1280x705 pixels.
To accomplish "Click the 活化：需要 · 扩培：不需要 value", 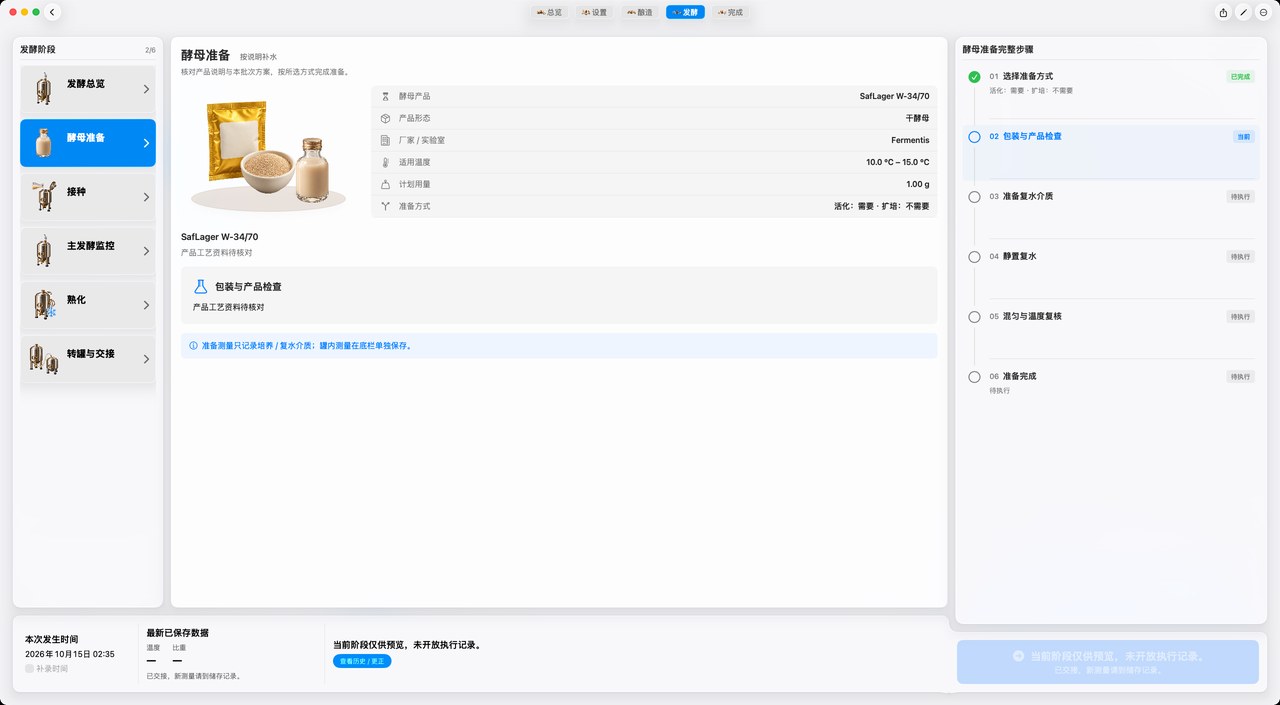I will [881, 206].
